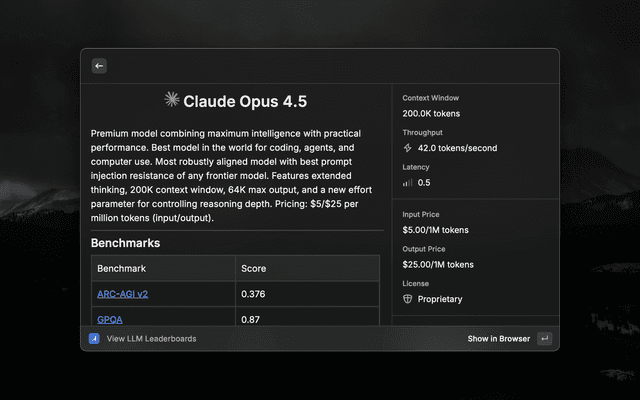Select the Benchmark column header
The height and width of the screenshot is (400, 640).
(121, 269)
